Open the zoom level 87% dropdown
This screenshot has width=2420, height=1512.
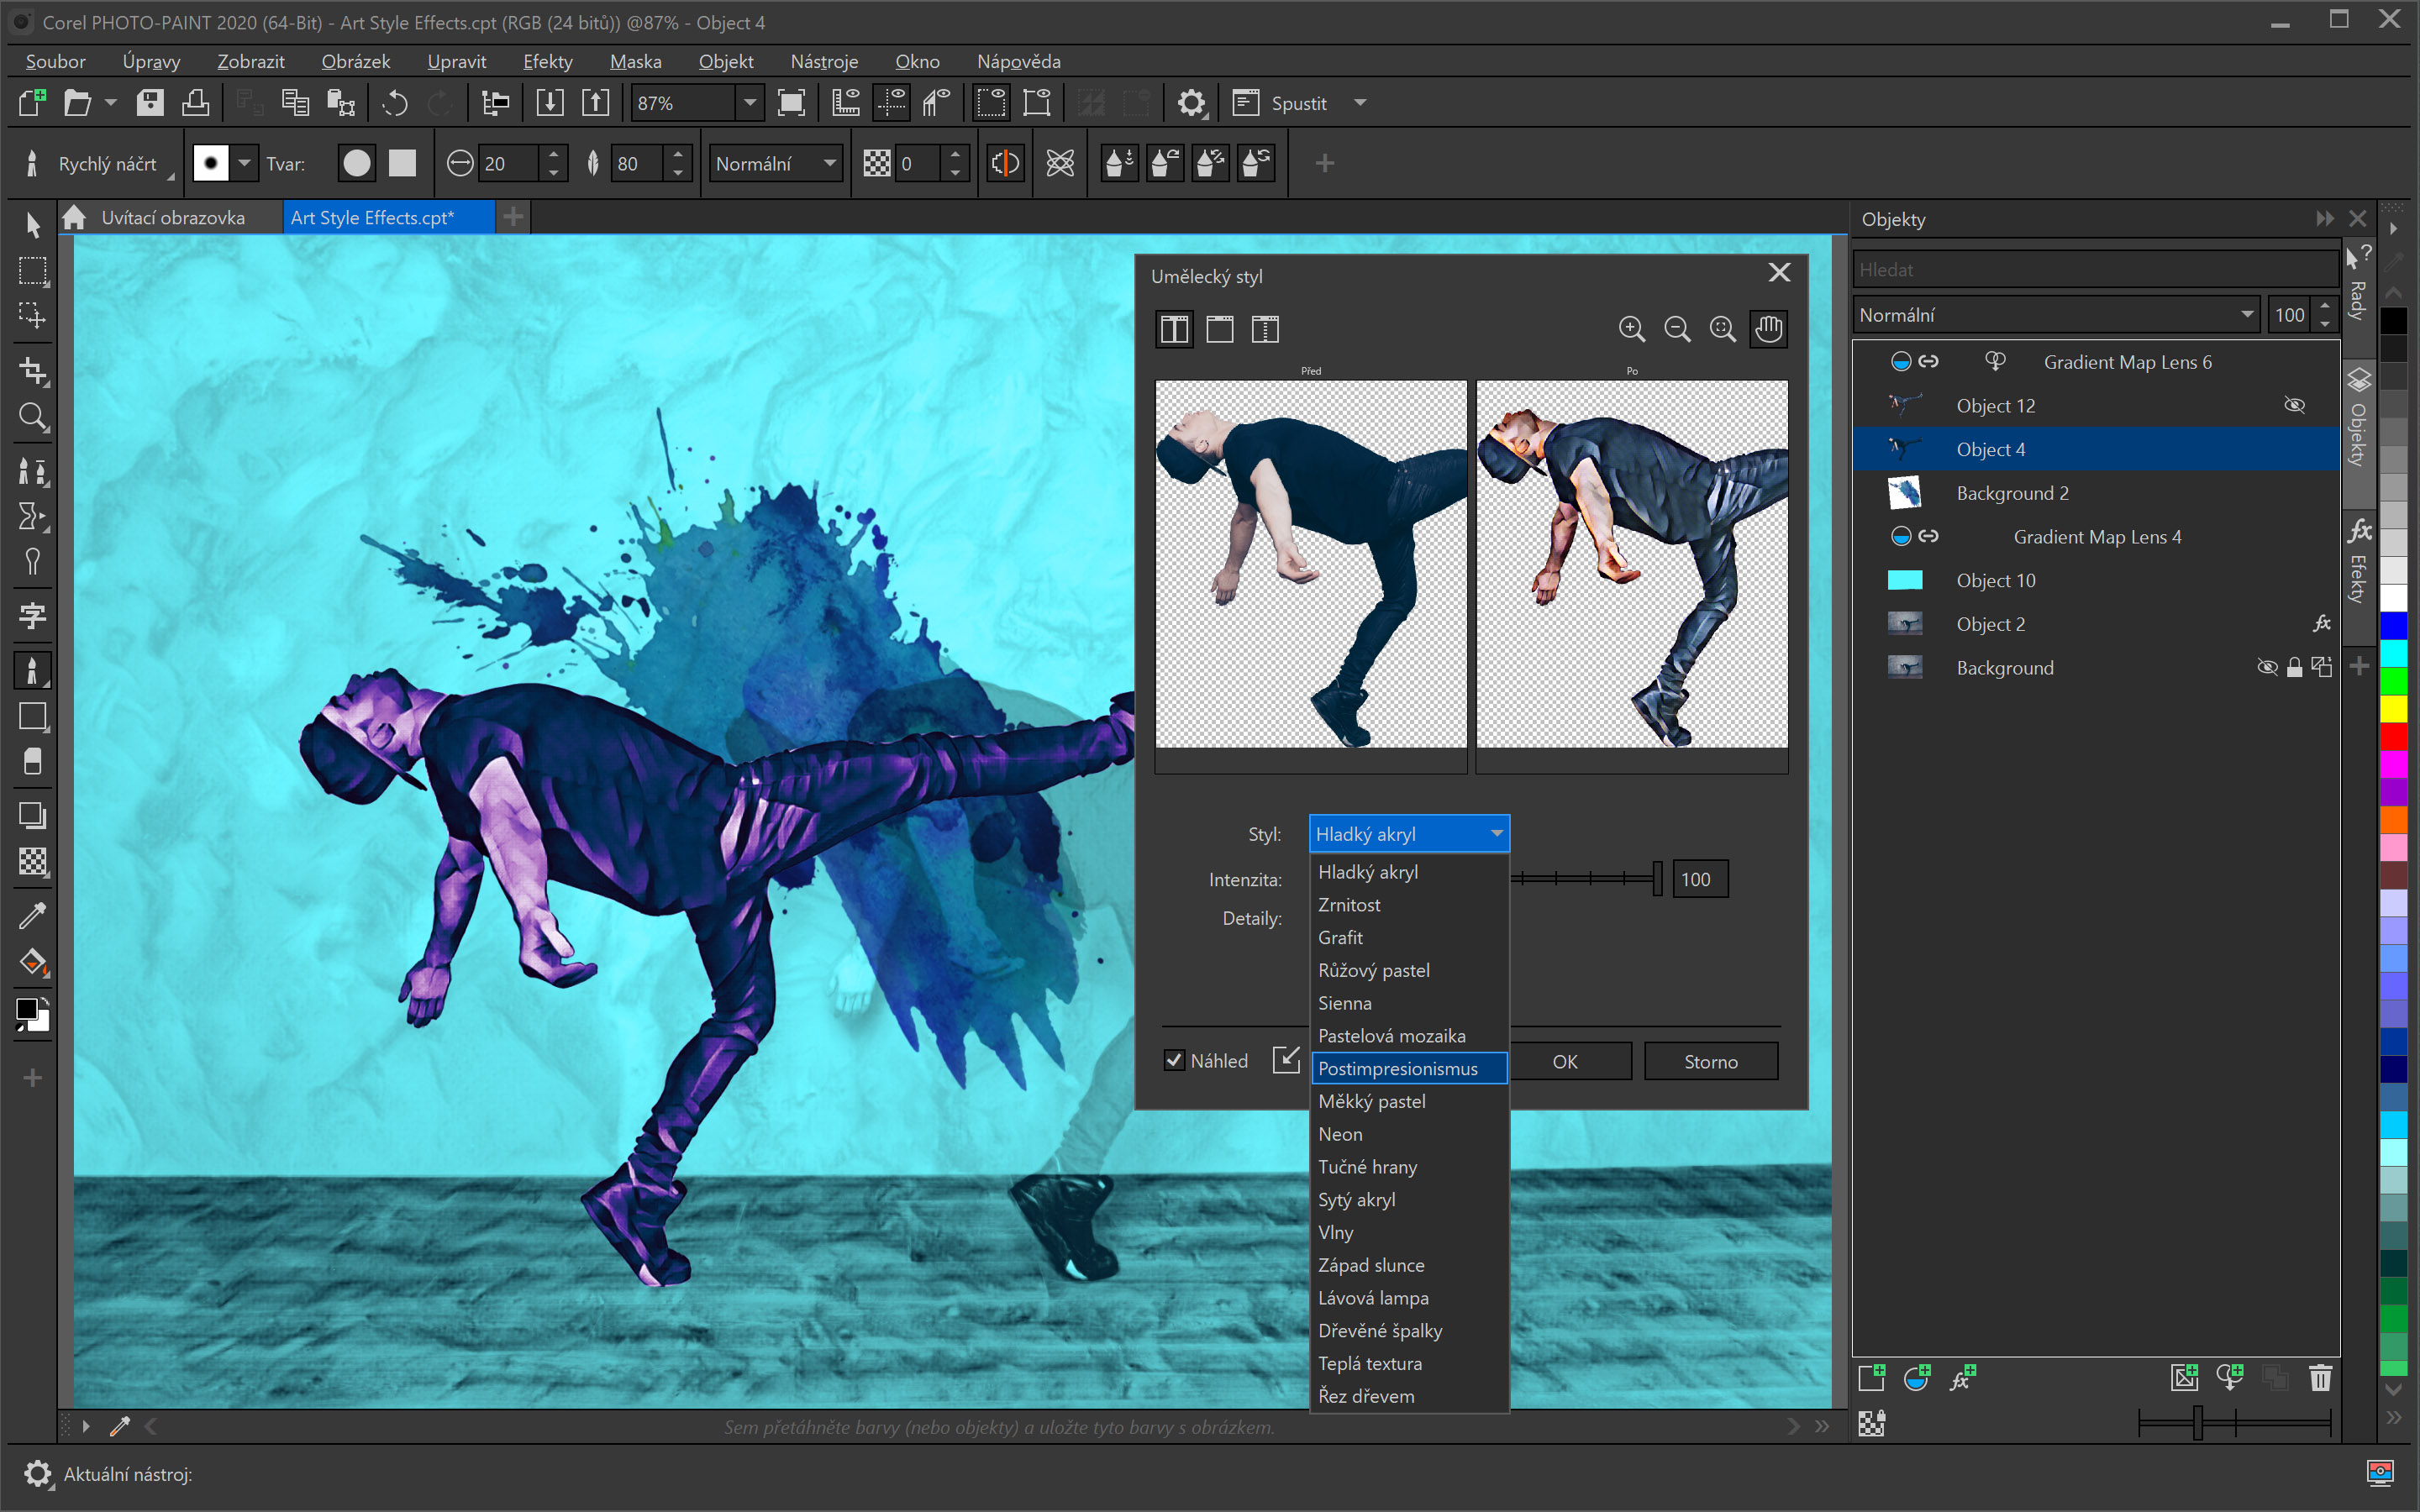[x=749, y=103]
